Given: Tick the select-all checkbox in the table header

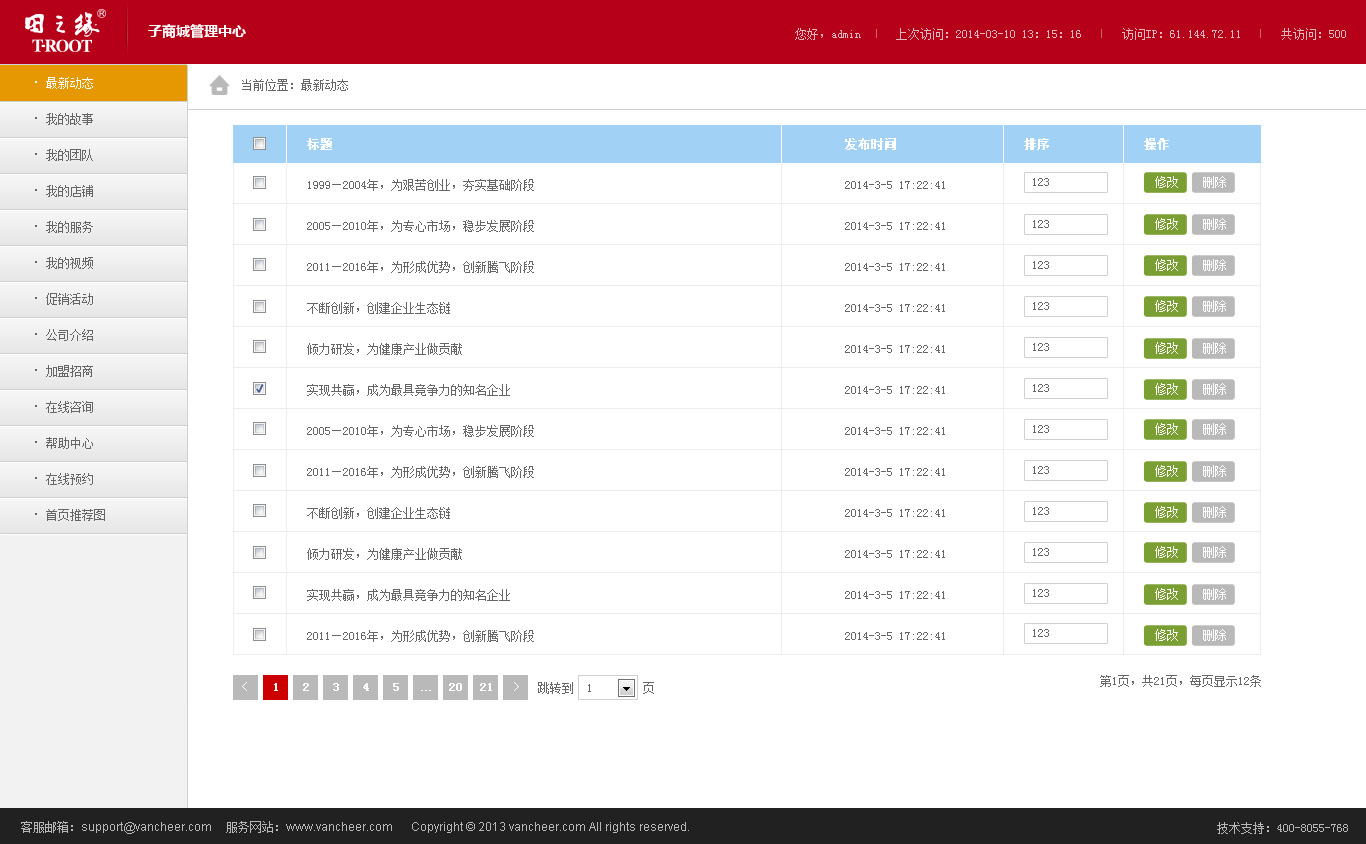Looking at the screenshot, I should point(260,144).
